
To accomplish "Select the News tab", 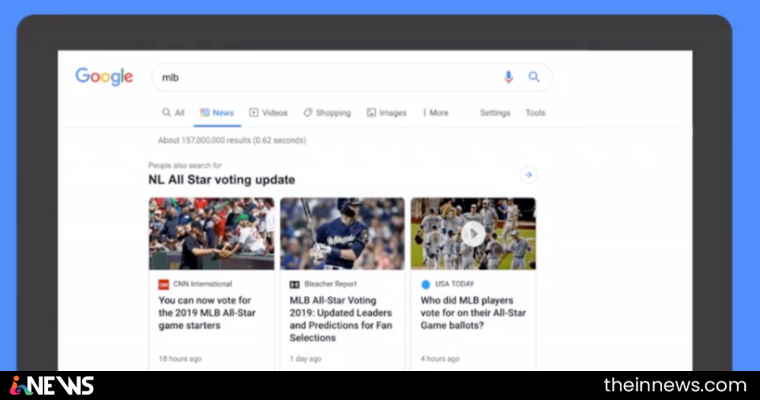I will (x=217, y=112).
